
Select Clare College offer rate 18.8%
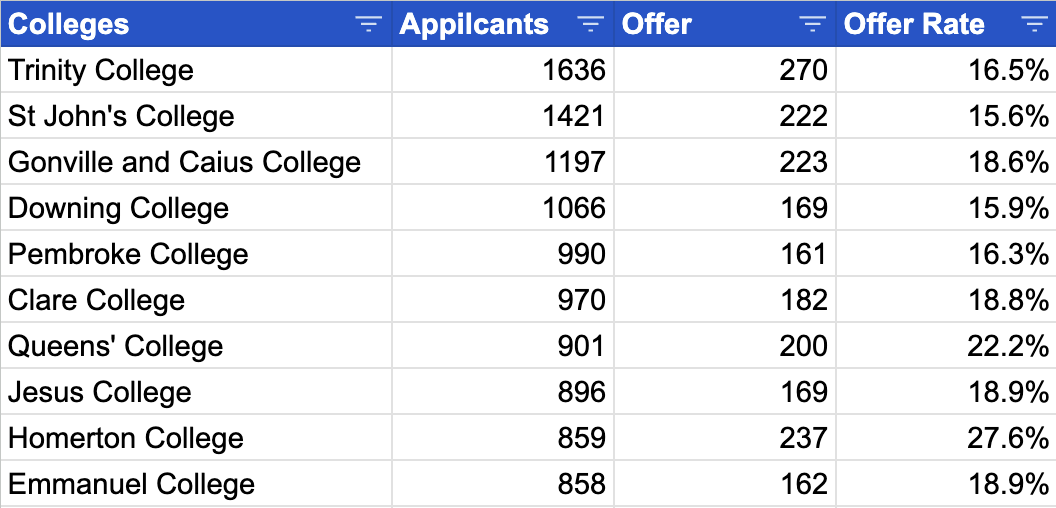click(x=1008, y=300)
